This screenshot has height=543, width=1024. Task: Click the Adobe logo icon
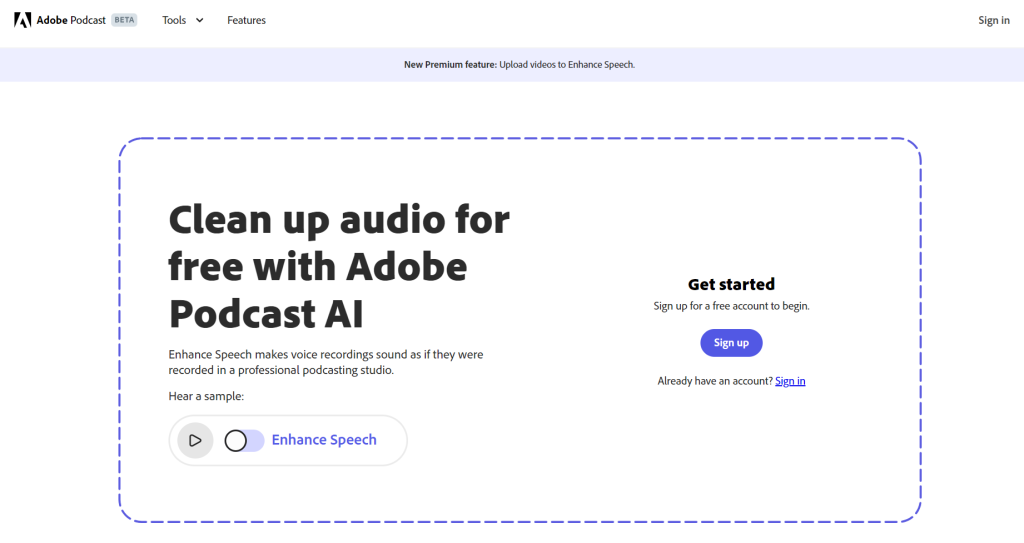tap(22, 20)
